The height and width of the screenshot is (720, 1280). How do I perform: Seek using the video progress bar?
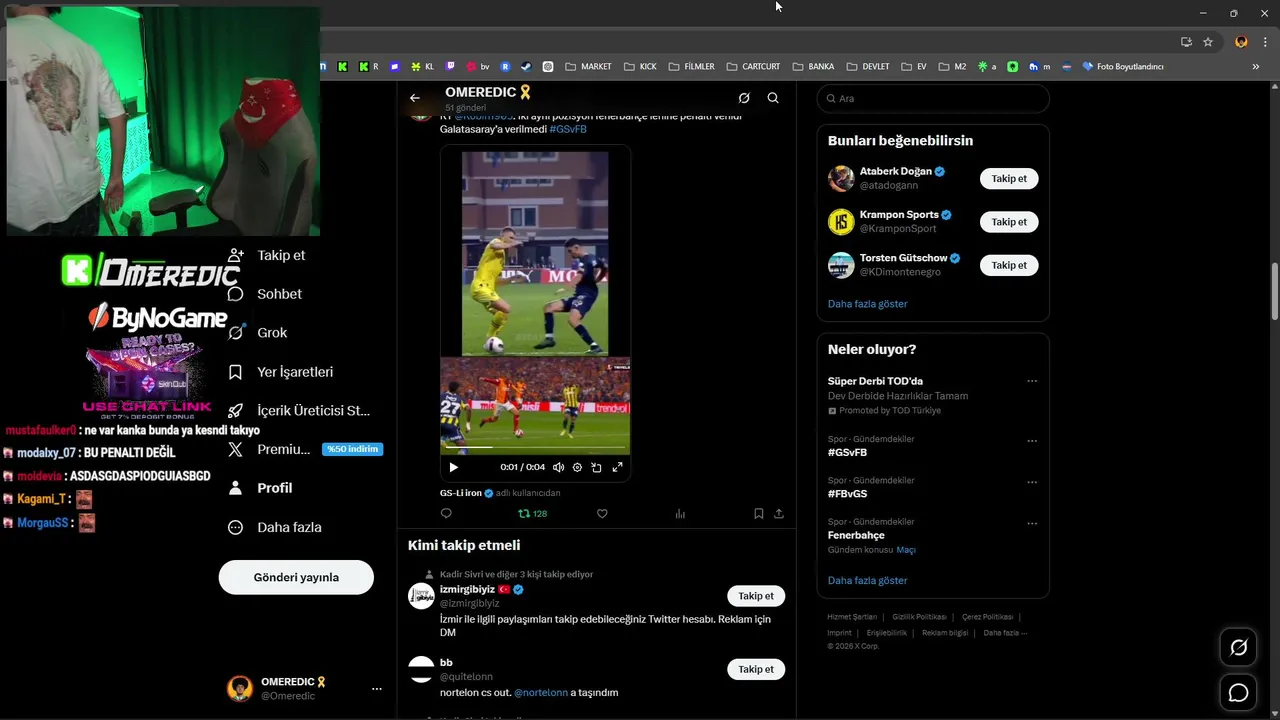pos(535,447)
